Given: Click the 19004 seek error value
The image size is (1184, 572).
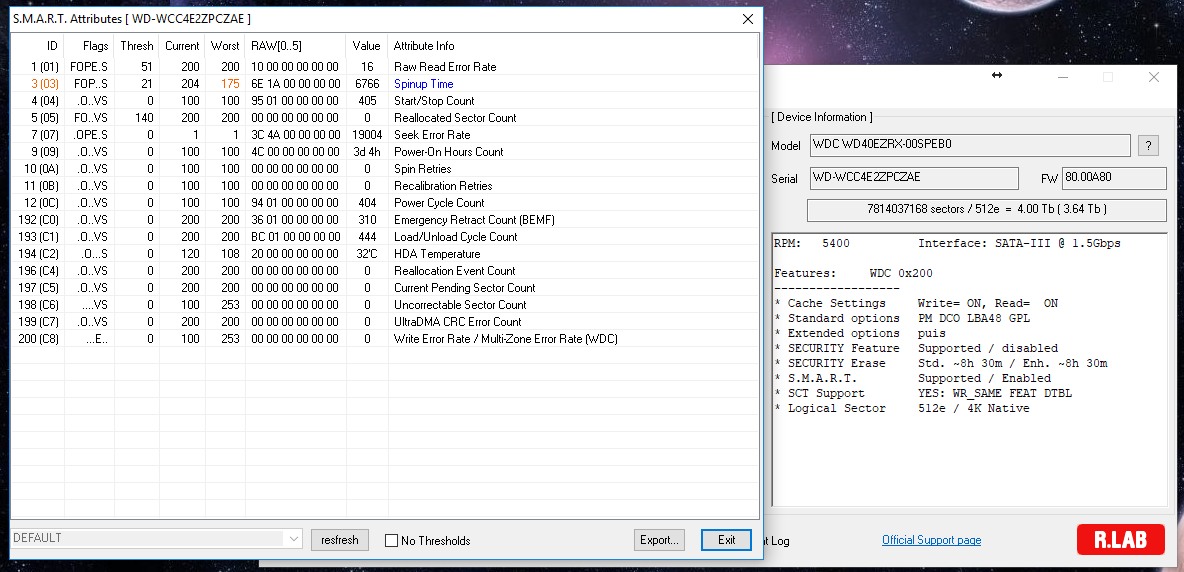Looking at the screenshot, I should tap(367, 134).
